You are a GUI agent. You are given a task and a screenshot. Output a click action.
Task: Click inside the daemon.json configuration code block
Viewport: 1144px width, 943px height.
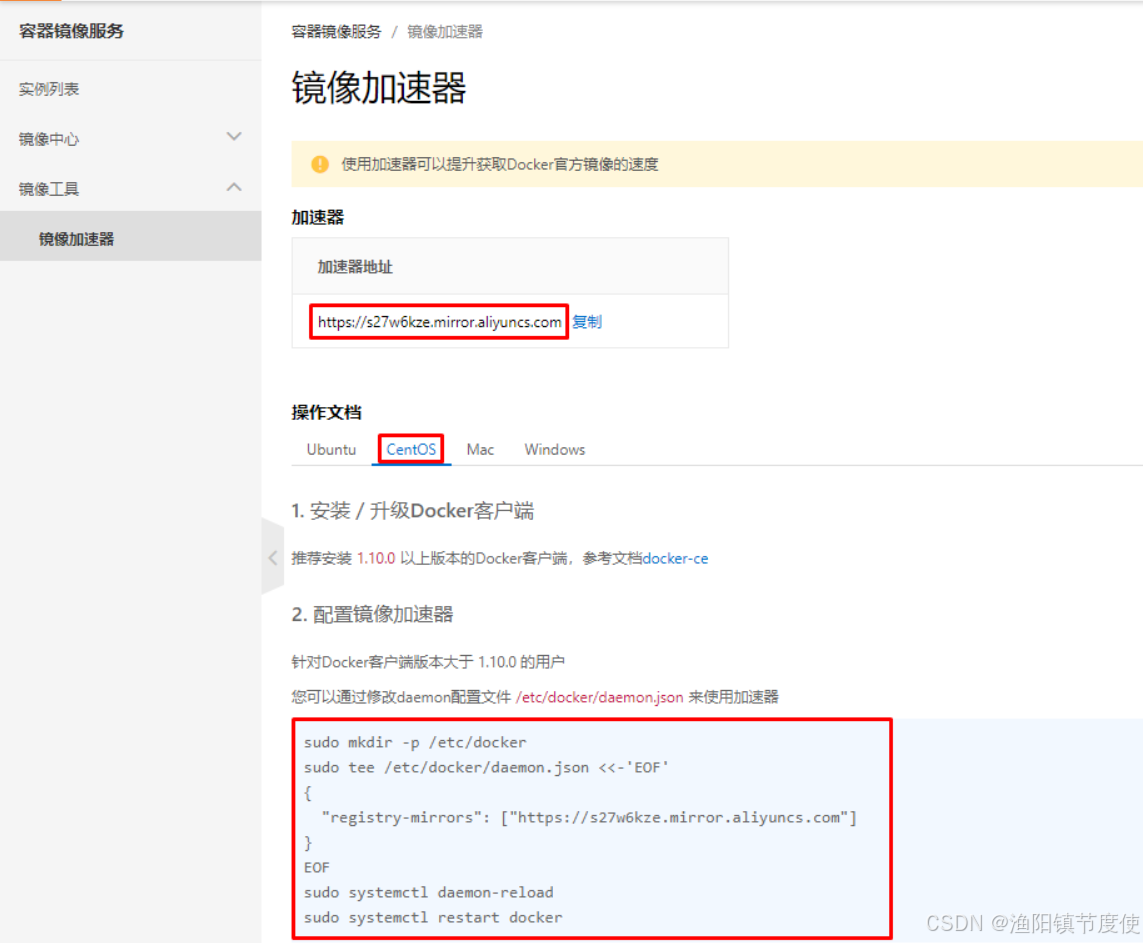coord(590,828)
